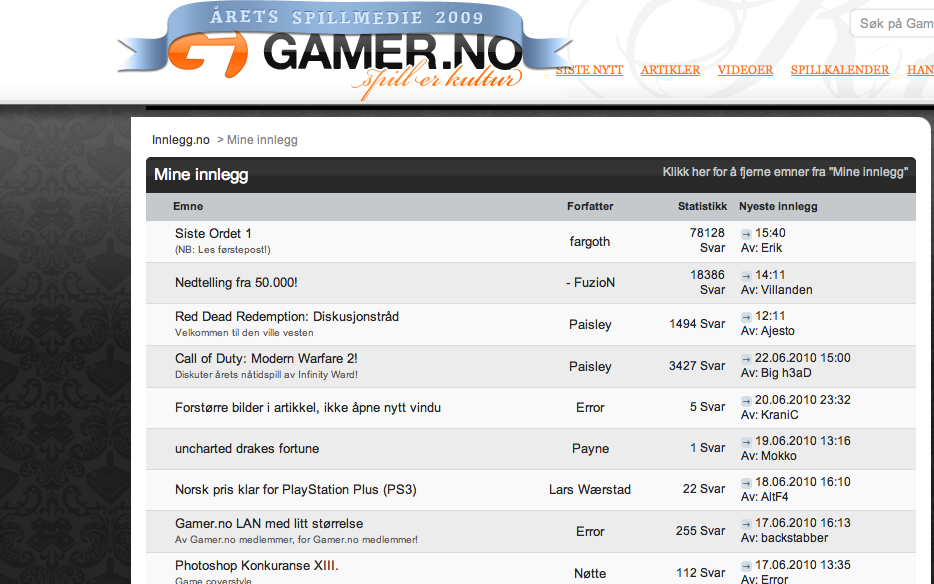The image size is (934, 584).
Task: Open Call of Duty: Modern Warfare 2! thread
Action: coord(266,359)
